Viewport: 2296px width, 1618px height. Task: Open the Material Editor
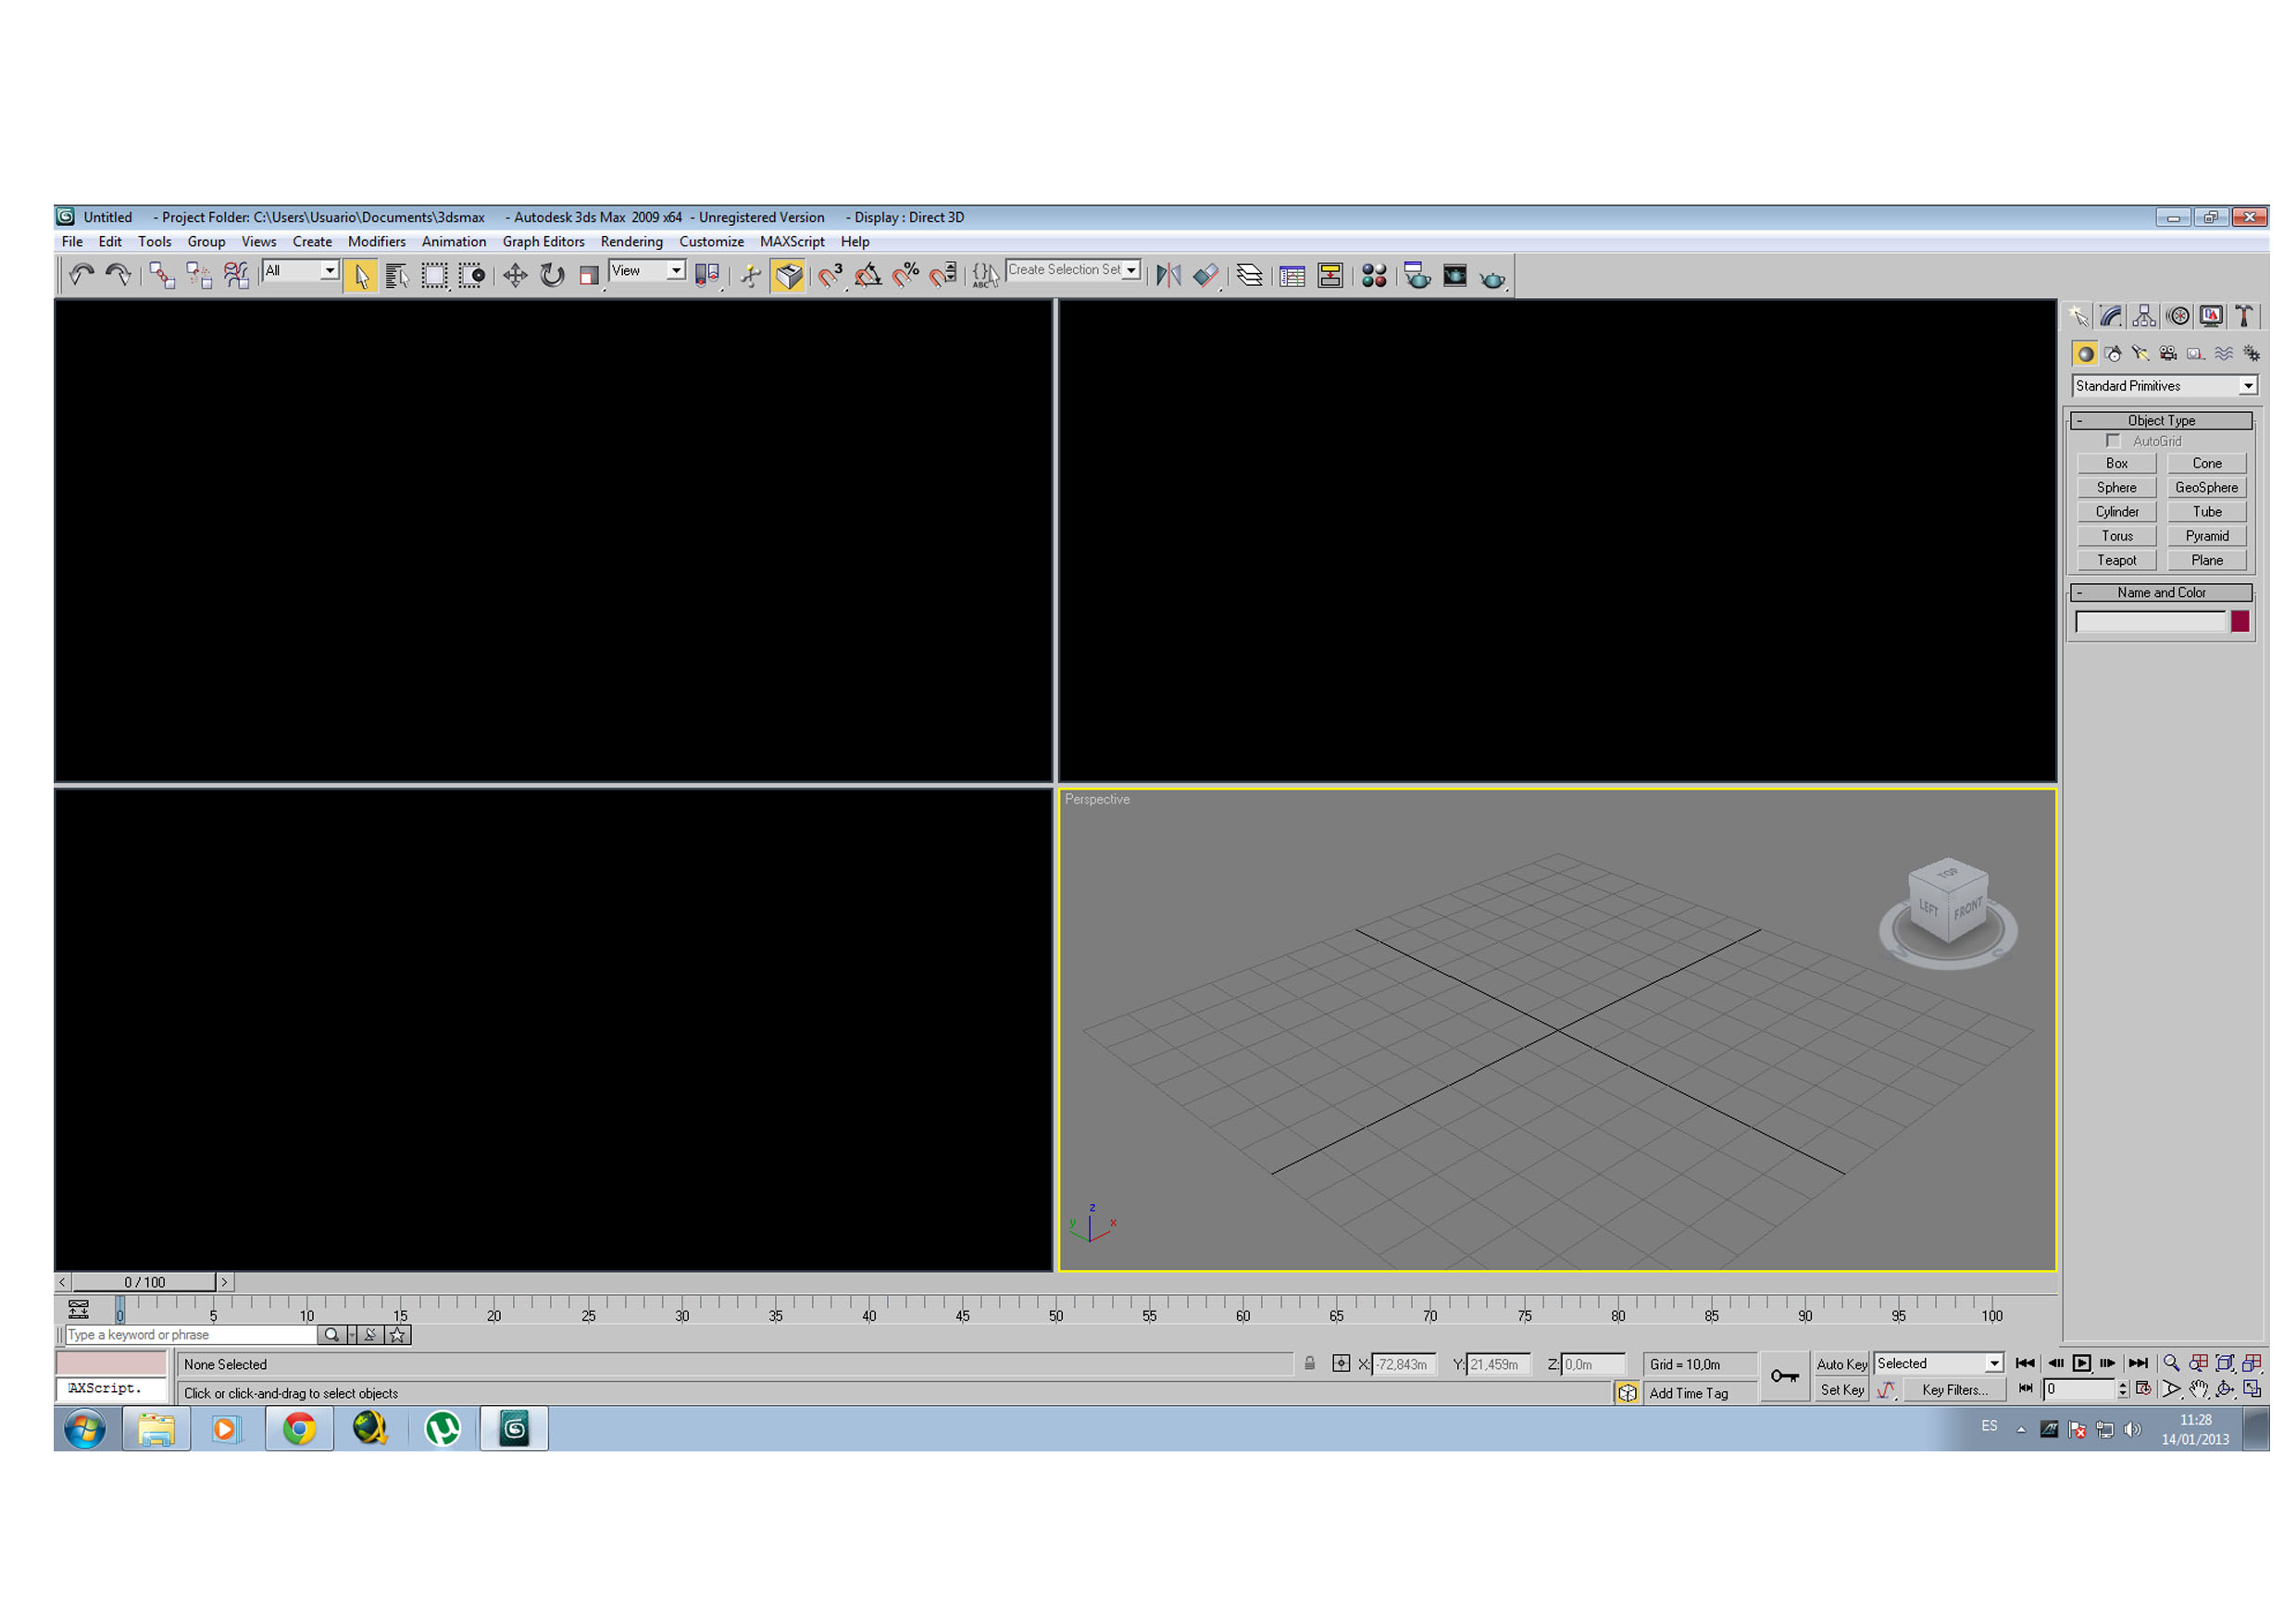(x=1374, y=276)
